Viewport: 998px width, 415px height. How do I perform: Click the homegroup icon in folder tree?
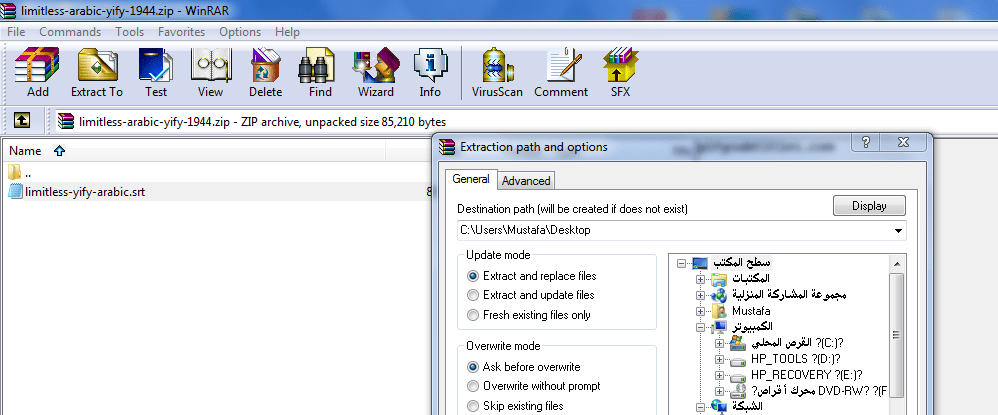[719, 295]
